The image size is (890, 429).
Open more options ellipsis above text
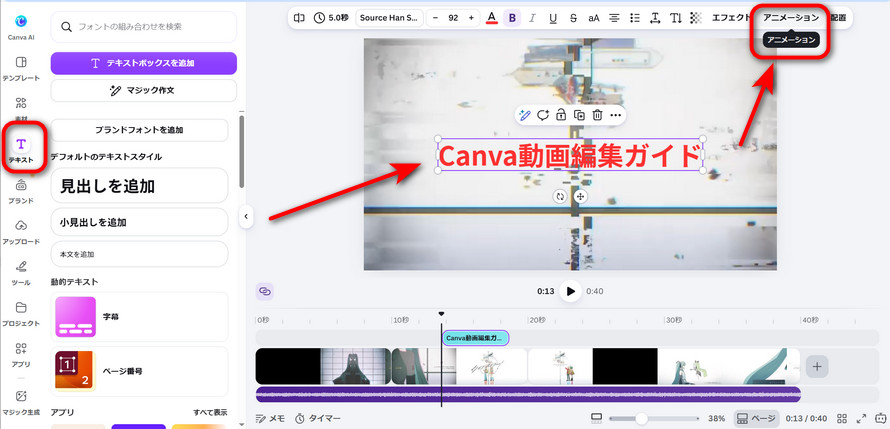pyautogui.click(x=615, y=115)
